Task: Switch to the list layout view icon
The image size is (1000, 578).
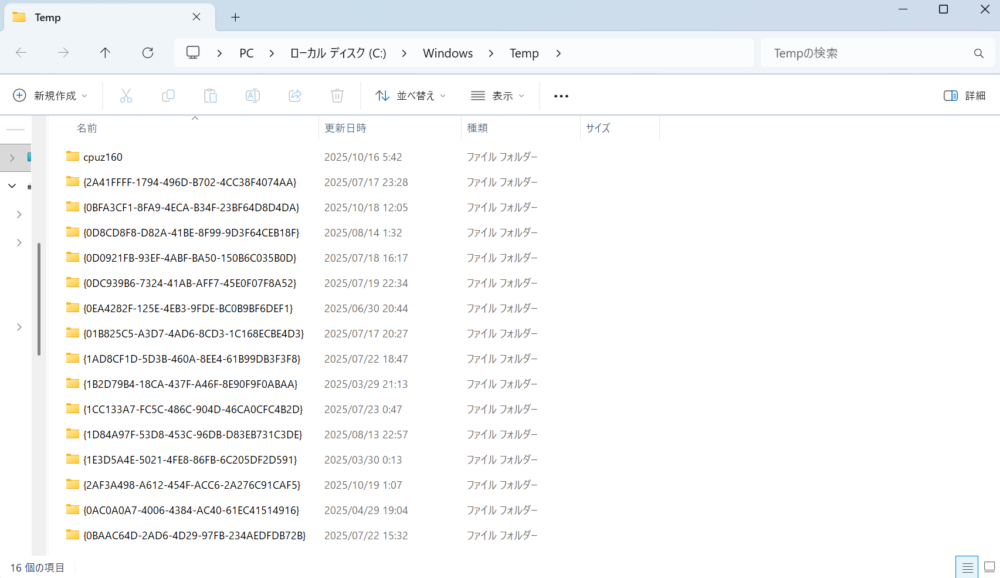Action: 966,567
